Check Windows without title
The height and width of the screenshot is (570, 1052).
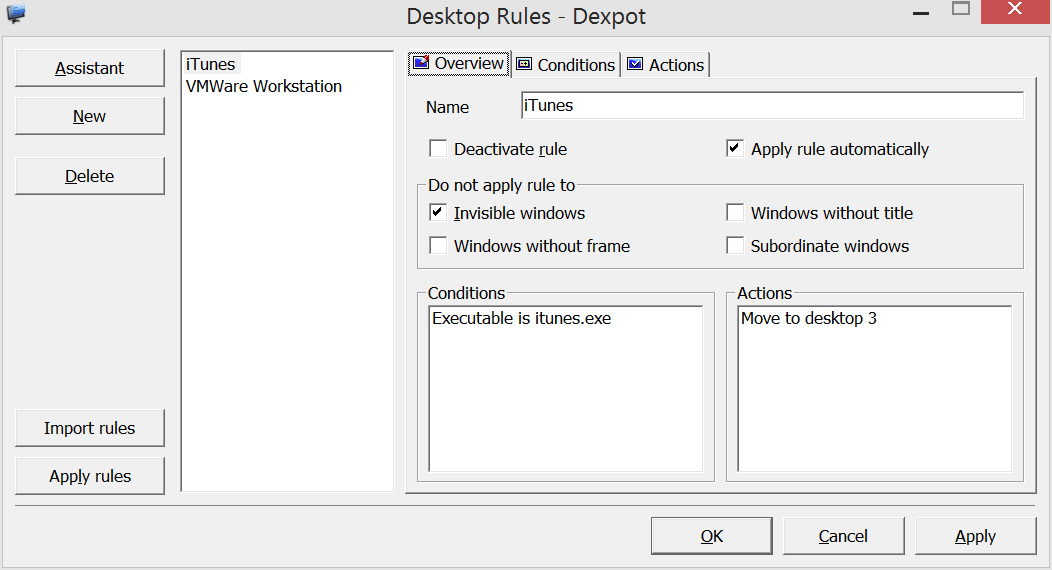tap(735, 213)
